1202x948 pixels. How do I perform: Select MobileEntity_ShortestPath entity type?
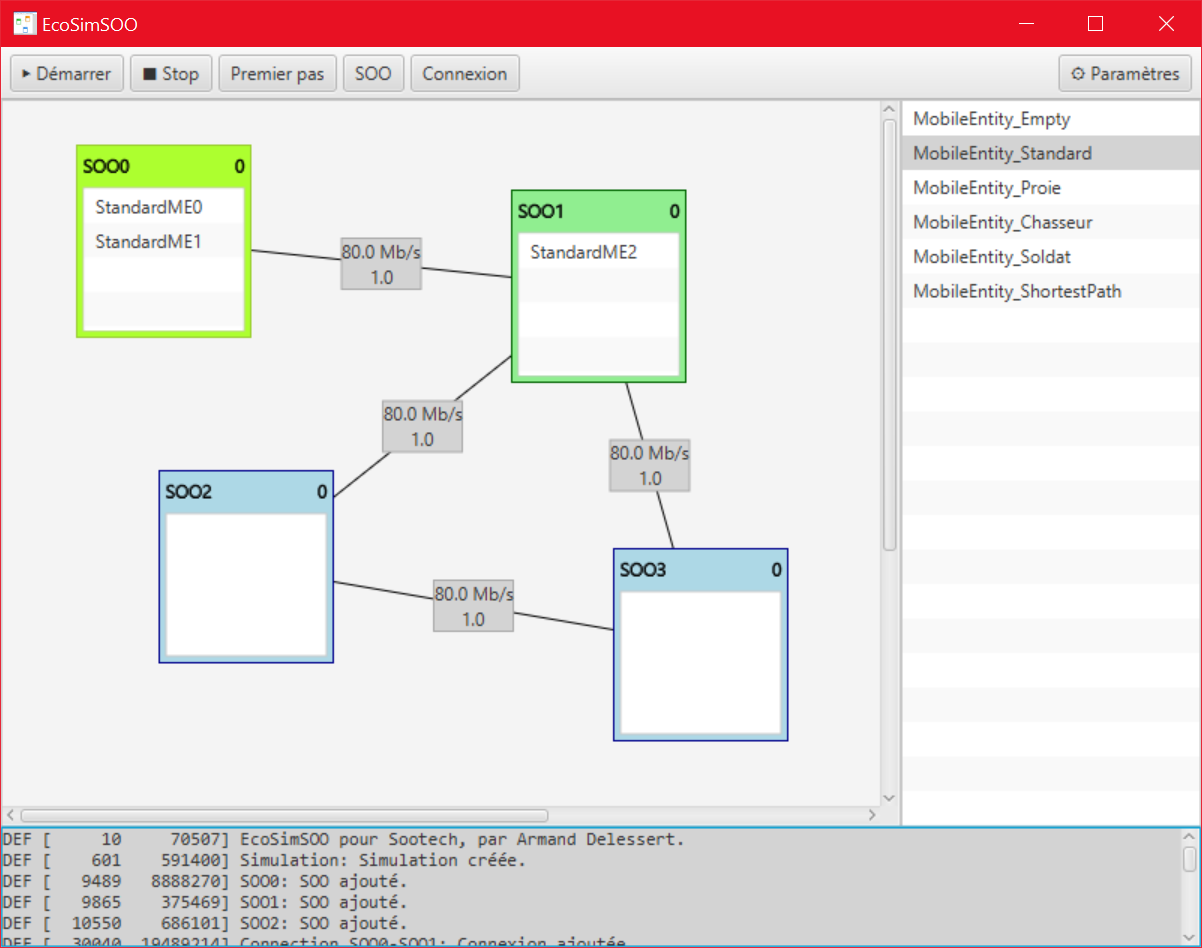click(x=1017, y=291)
